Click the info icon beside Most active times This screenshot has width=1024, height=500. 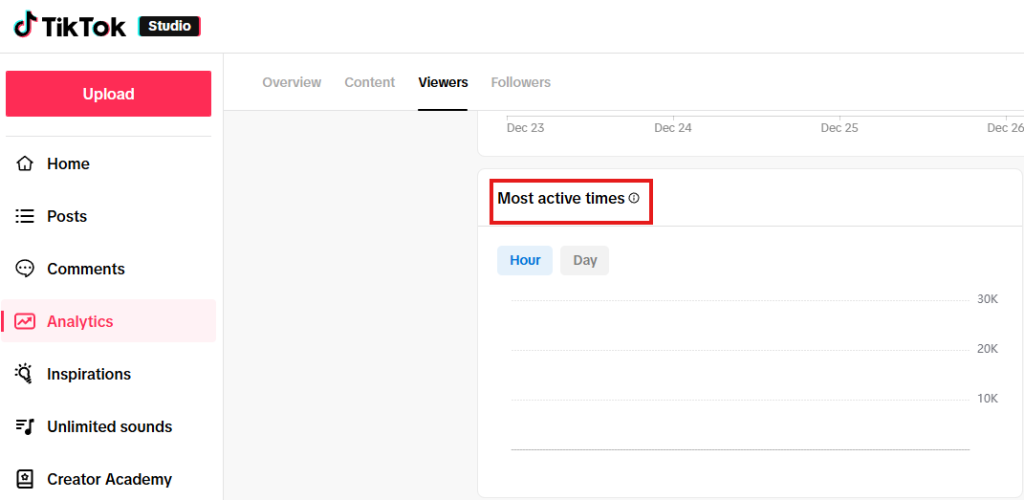pos(633,198)
